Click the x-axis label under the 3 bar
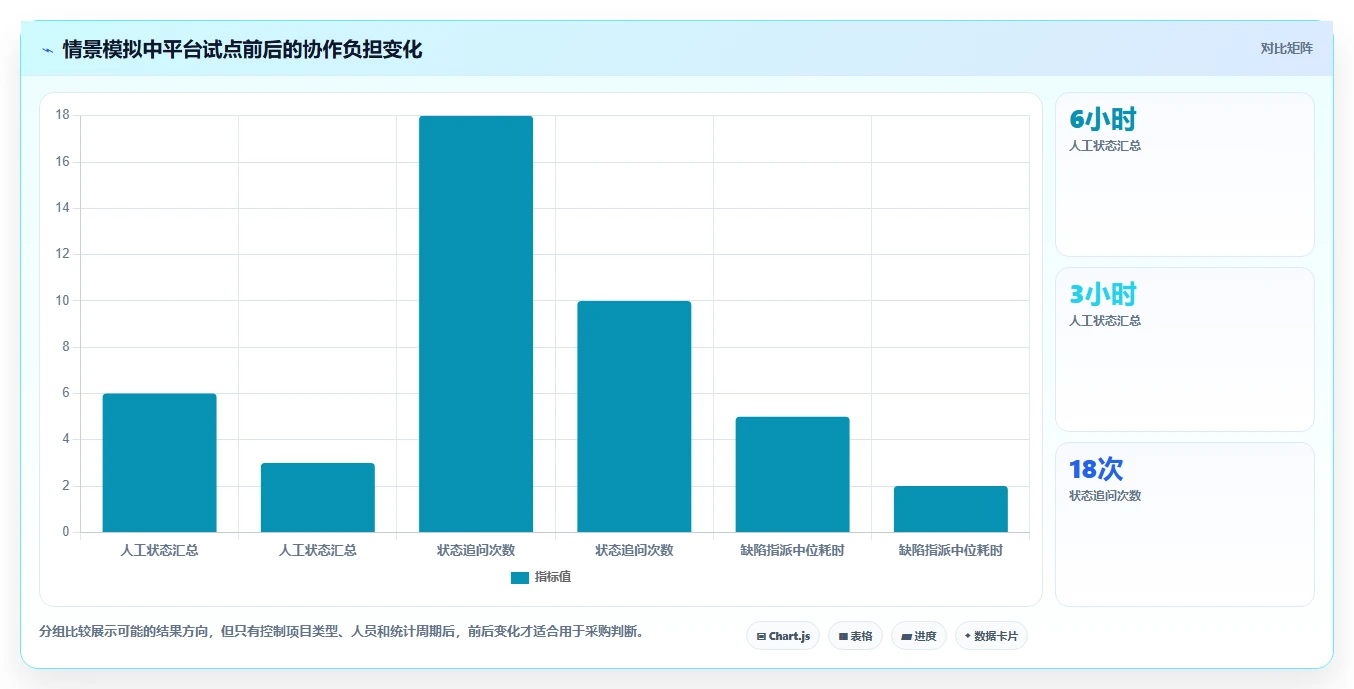 (318, 550)
